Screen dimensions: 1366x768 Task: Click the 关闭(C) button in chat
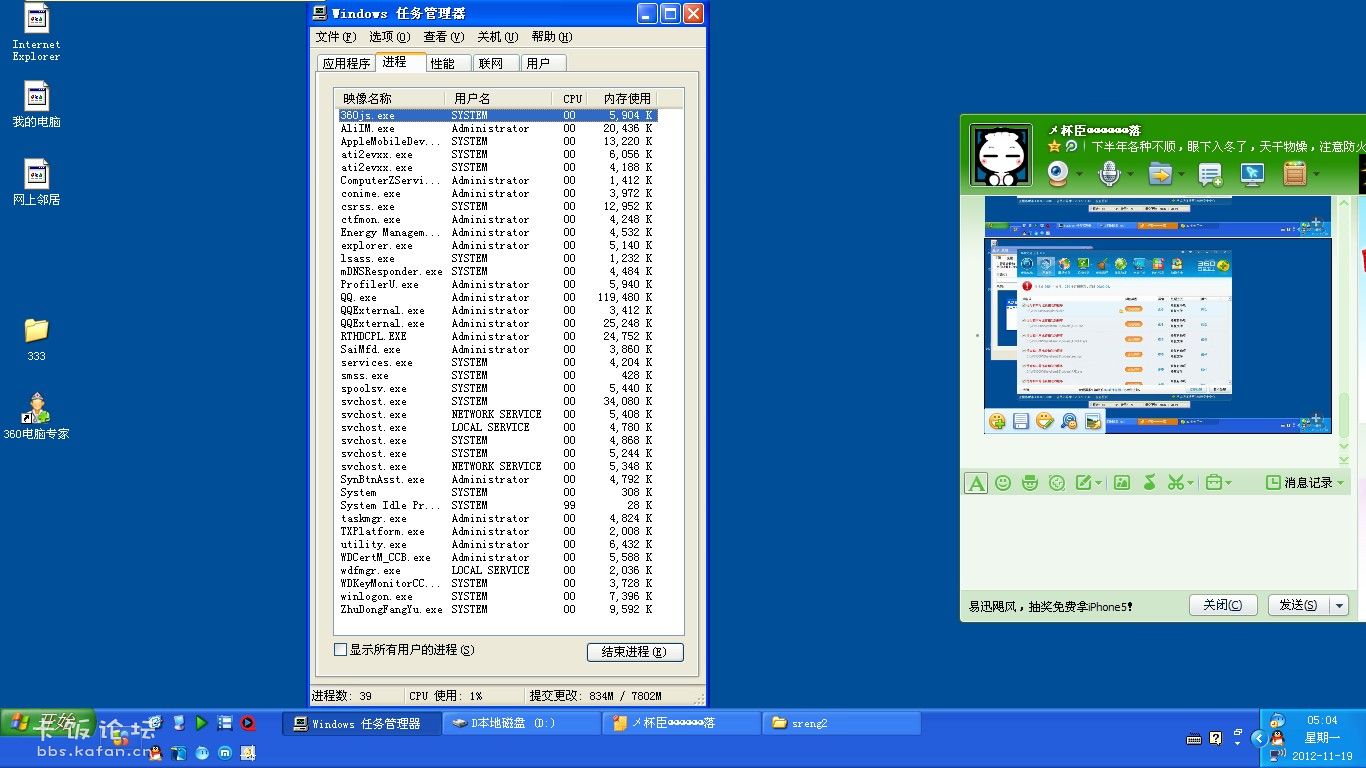[1223, 605]
